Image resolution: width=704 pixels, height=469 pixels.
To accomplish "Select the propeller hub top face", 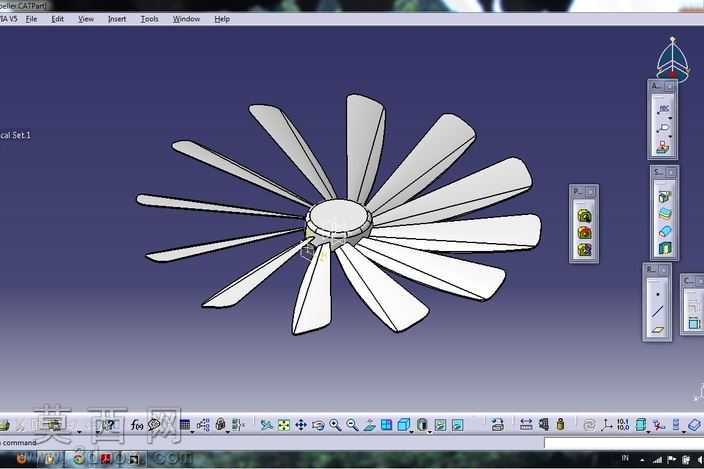I will click(x=338, y=215).
